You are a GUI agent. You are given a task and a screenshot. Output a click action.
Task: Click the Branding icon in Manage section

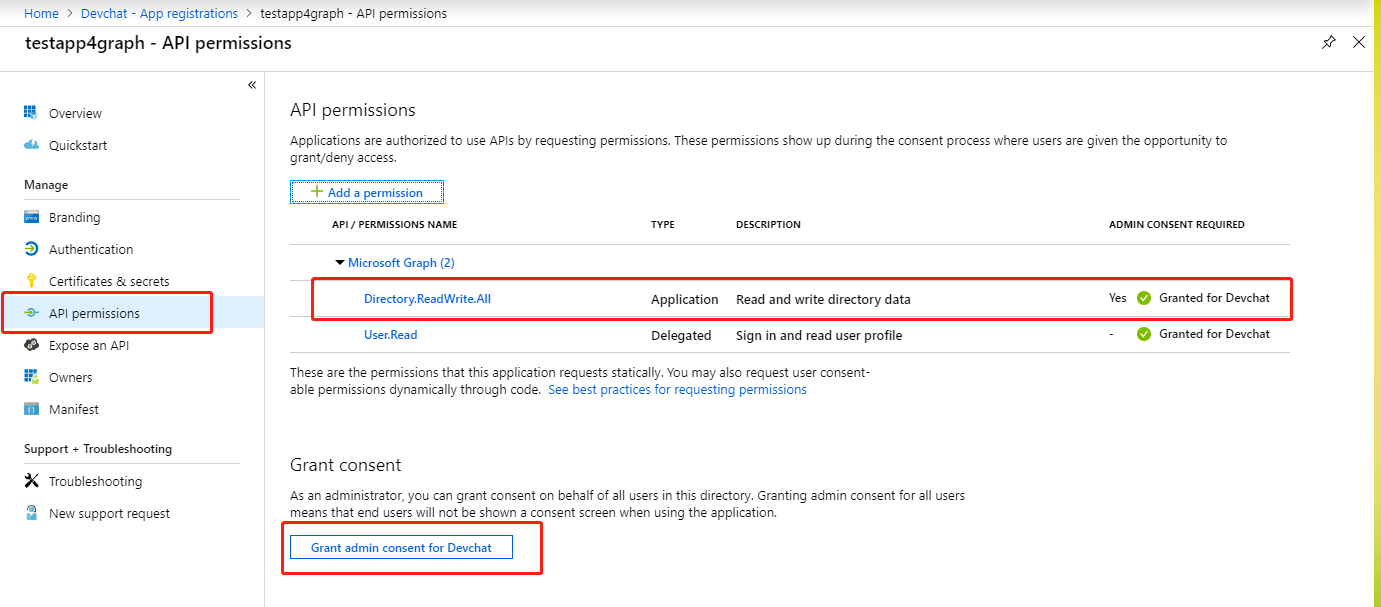tap(31, 217)
